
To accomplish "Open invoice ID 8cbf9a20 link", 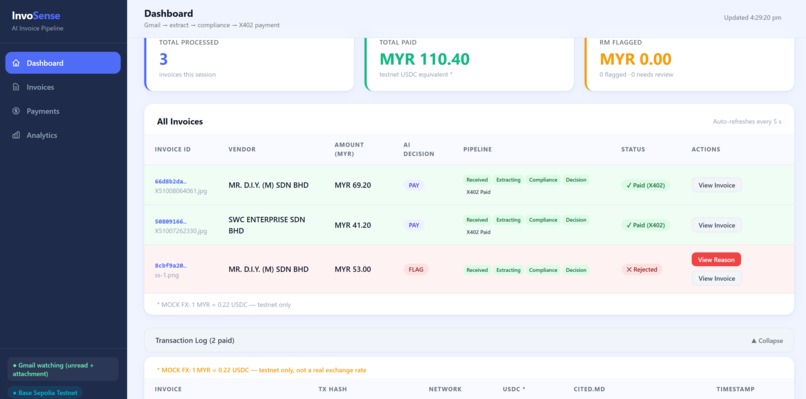I will pyautogui.click(x=171, y=266).
